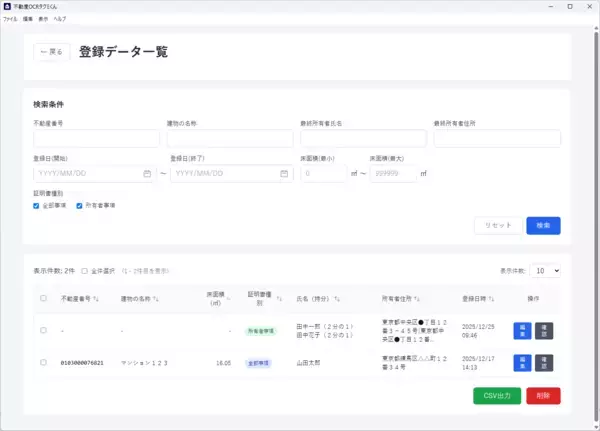Uncheck the 所有者事項 certificate type checkbox

tap(79, 206)
